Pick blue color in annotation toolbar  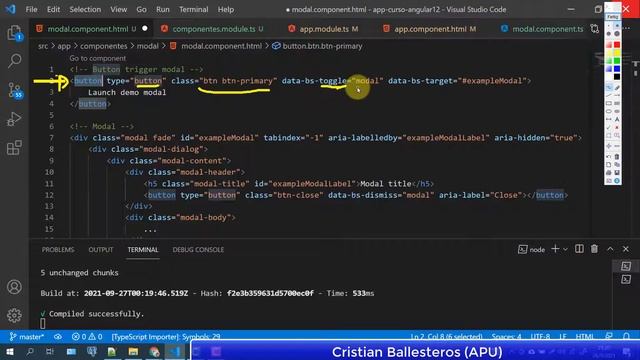pos(617,69)
